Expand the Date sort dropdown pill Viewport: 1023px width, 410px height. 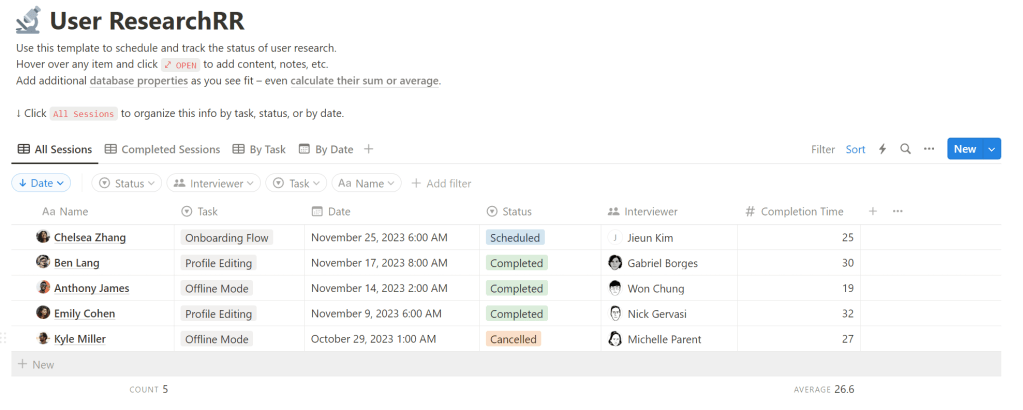[41, 183]
